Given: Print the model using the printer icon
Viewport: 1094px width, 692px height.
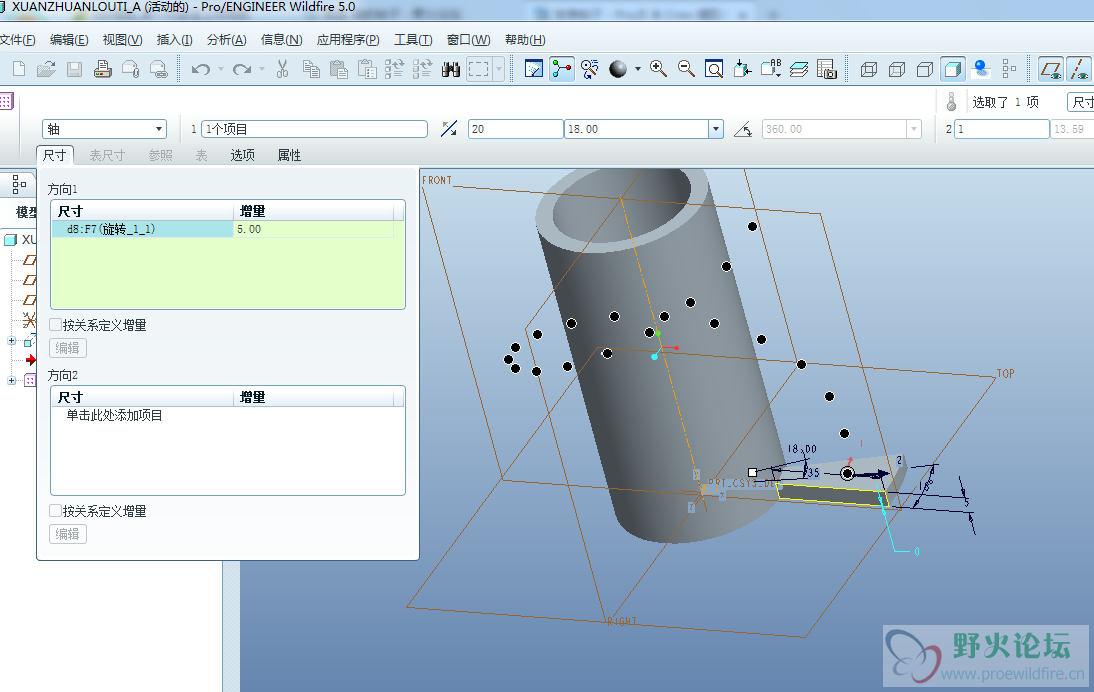Looking at the screenshot, I should (x=103, y=69).
